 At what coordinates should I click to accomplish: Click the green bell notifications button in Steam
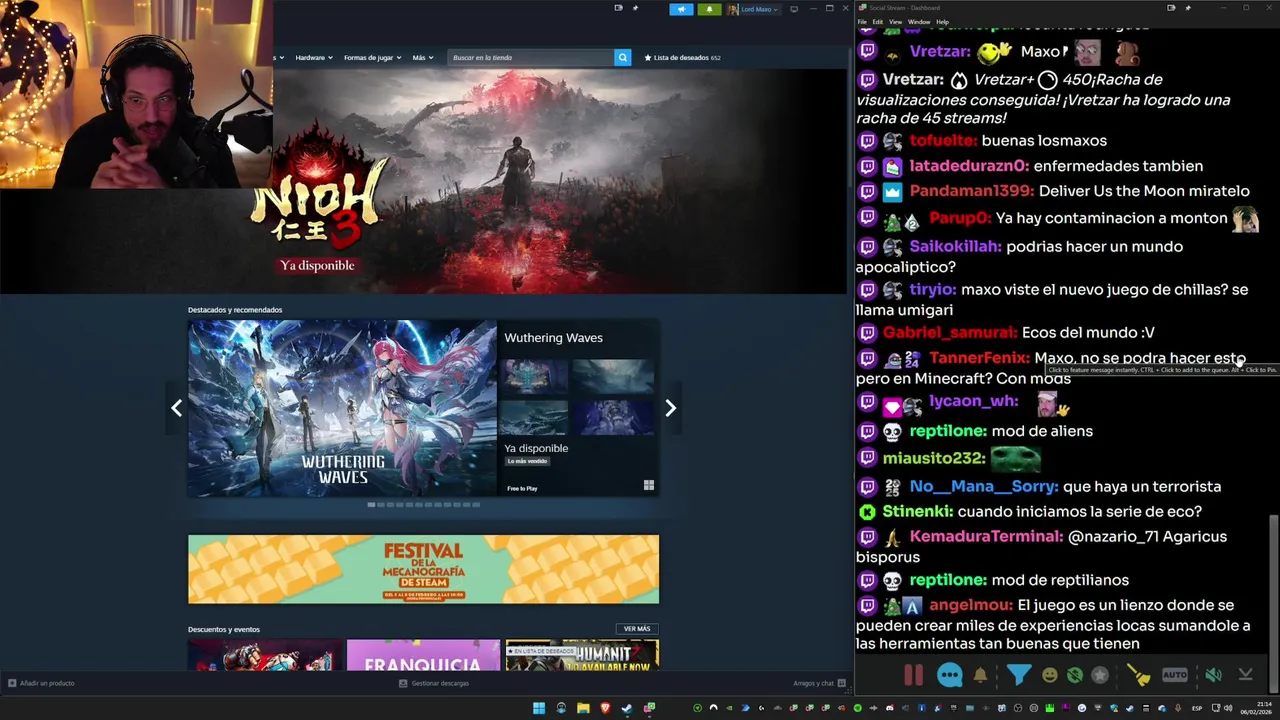709,9
